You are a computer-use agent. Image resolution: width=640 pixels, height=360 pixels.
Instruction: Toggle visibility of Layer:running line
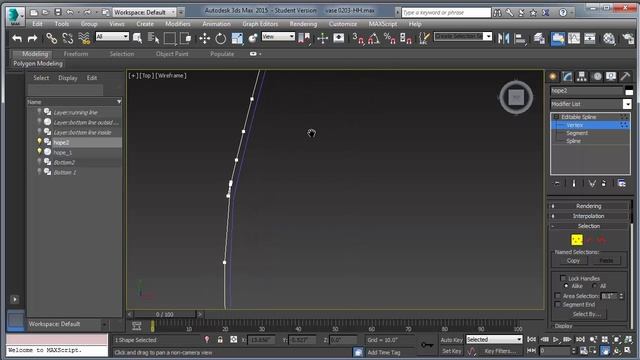[x=40, y=111]
